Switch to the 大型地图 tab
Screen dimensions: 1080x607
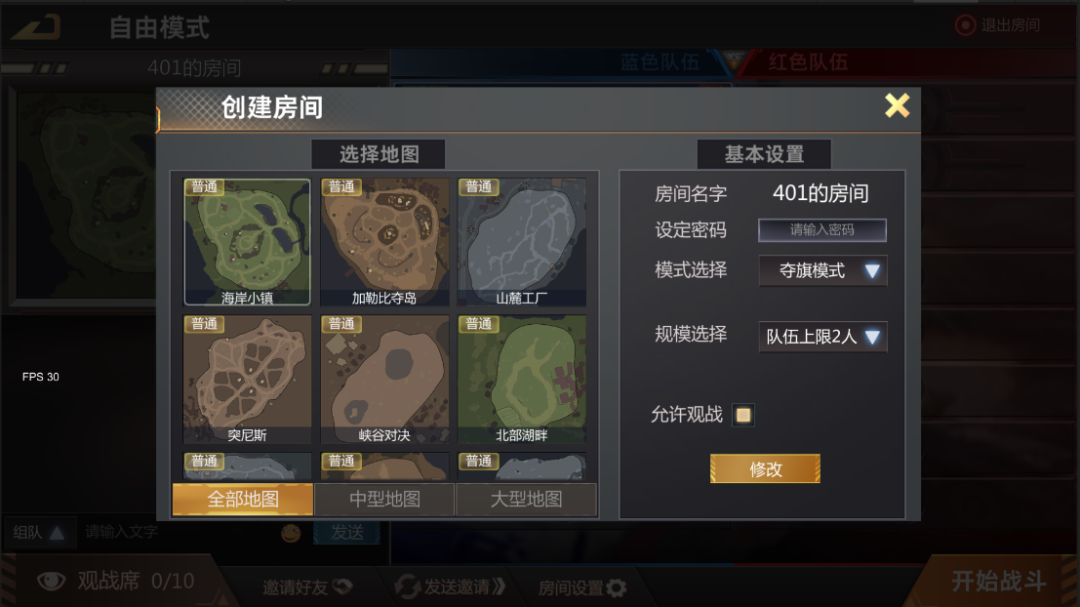coord(526,499)
